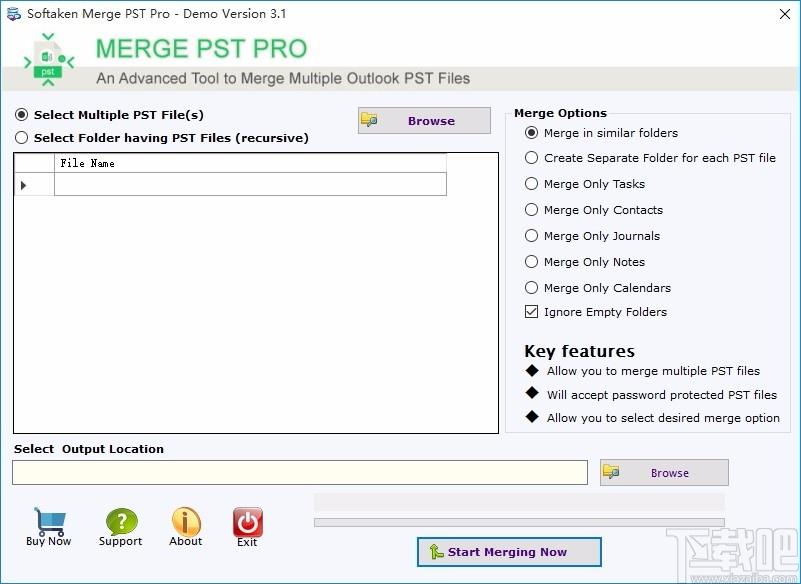Select Merge Only Tasks option

pyautogui.click(x=531, y=184)
